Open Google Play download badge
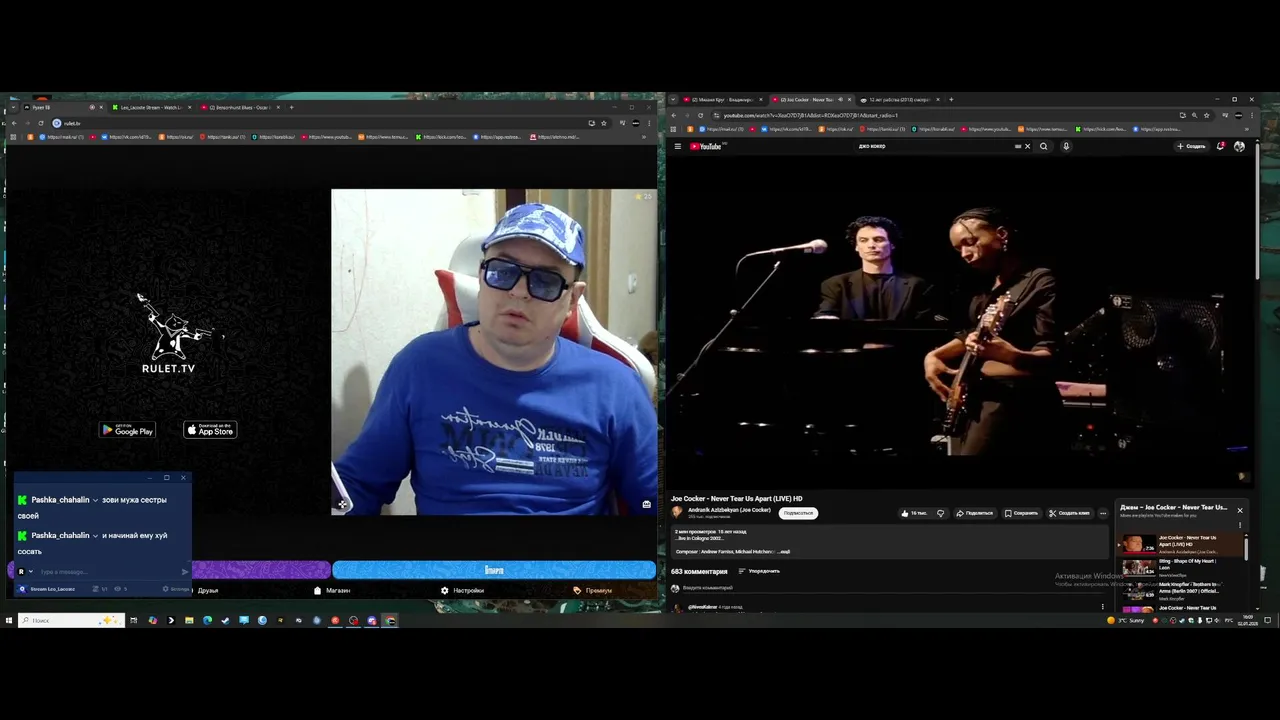Image resolution: width=1280 pixels, height=720 pixels. [x=127, y=430]
